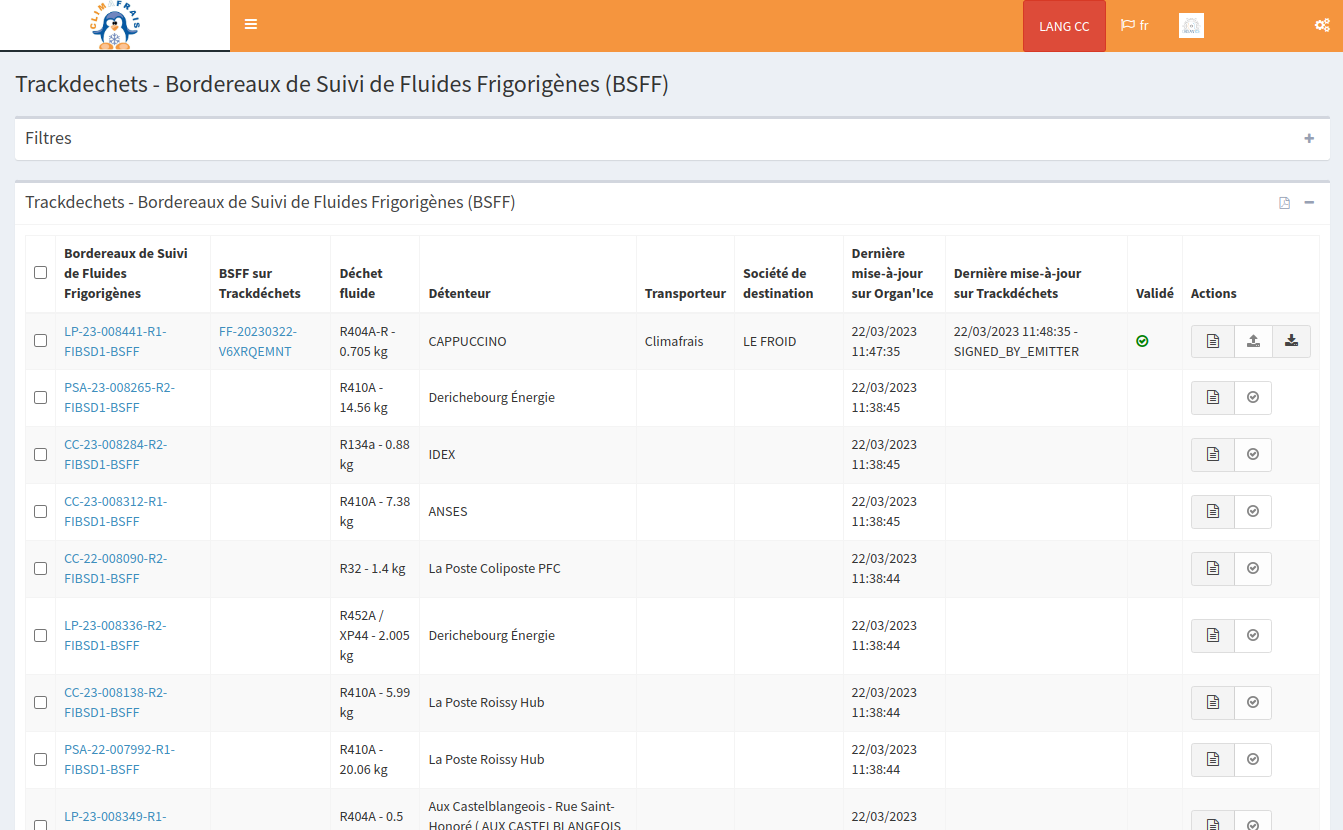1343x830 pixels.
Task: Export table via PDF icon
Action: tap(1285, 203)
